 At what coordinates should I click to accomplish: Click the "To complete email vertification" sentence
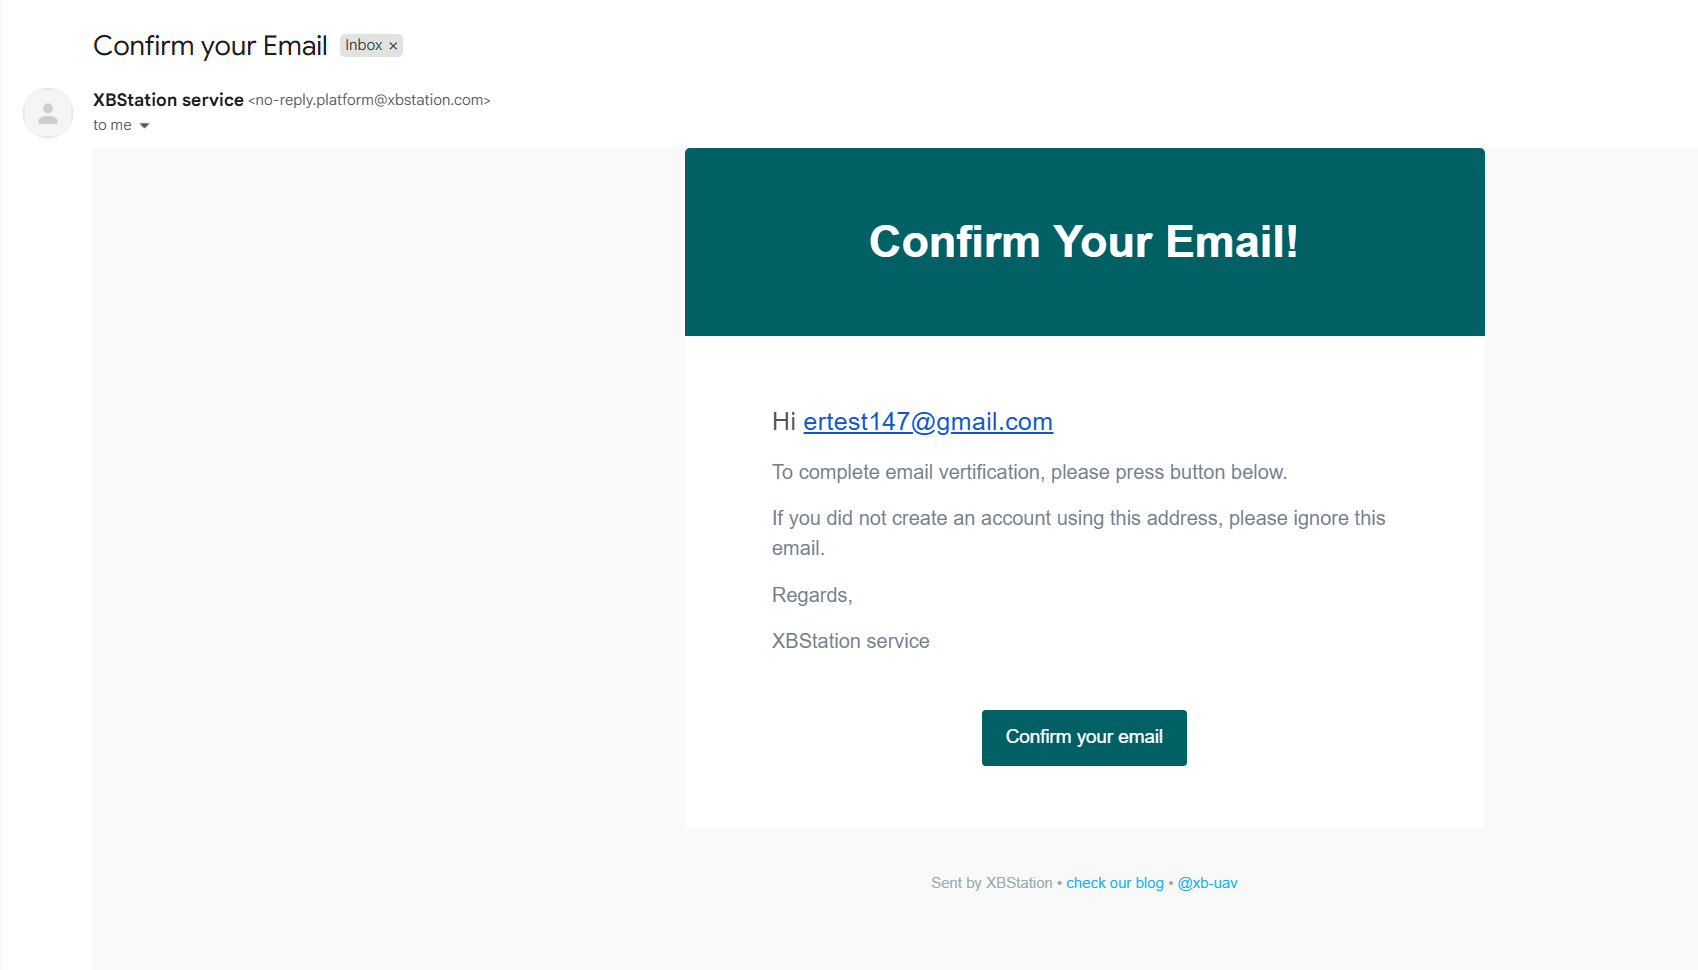coord(1029,472)
